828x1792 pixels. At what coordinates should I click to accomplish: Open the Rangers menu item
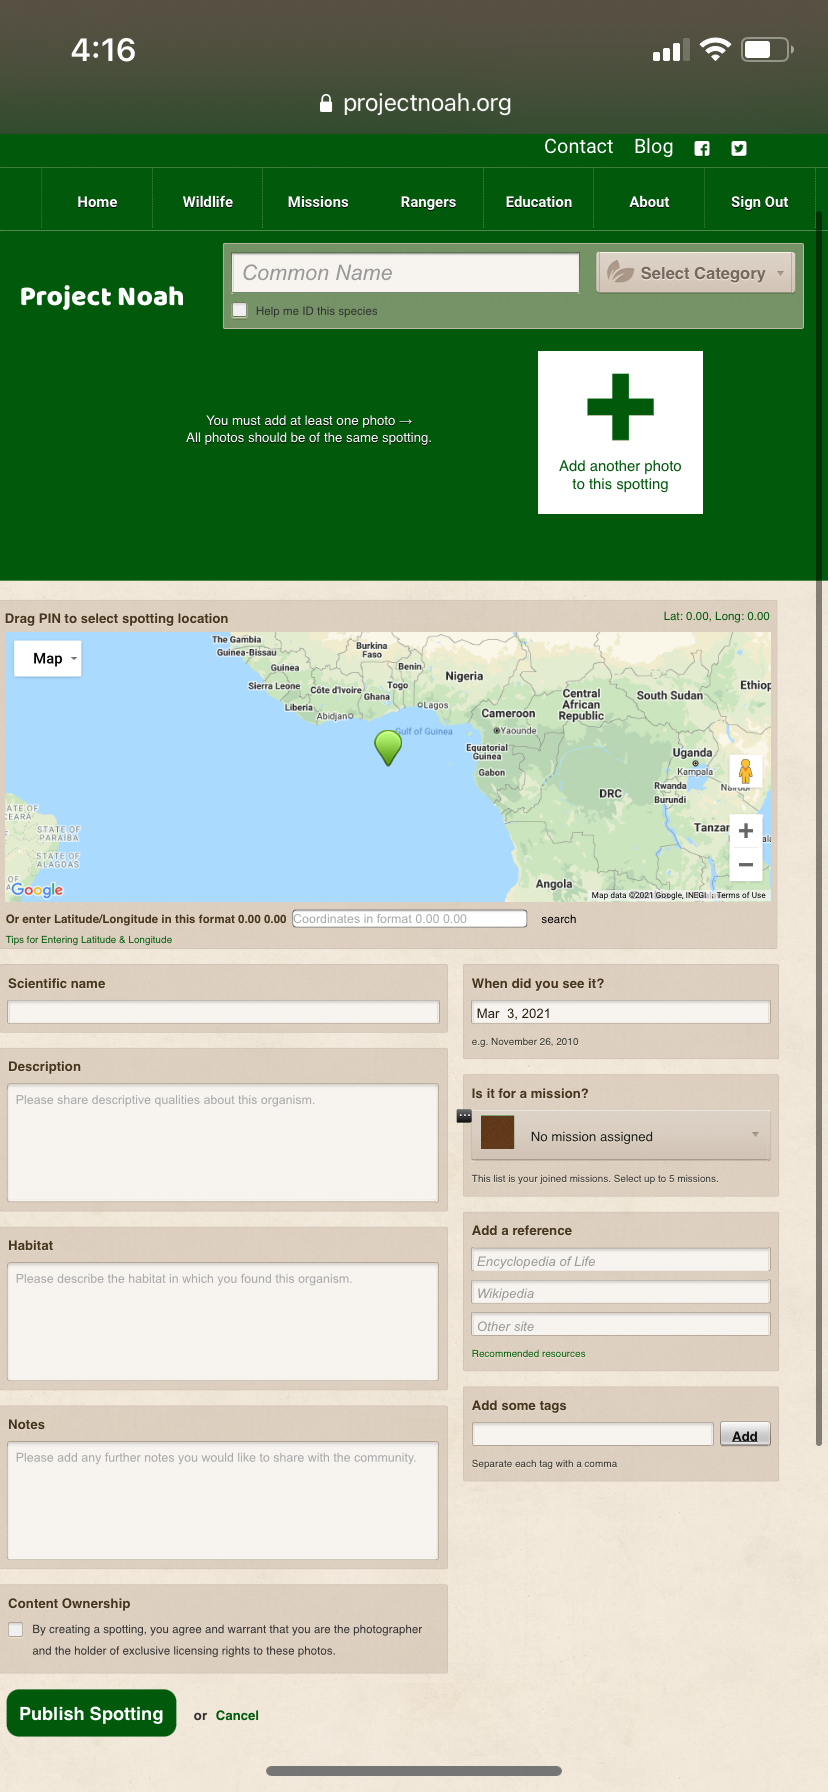coord(428,201)
